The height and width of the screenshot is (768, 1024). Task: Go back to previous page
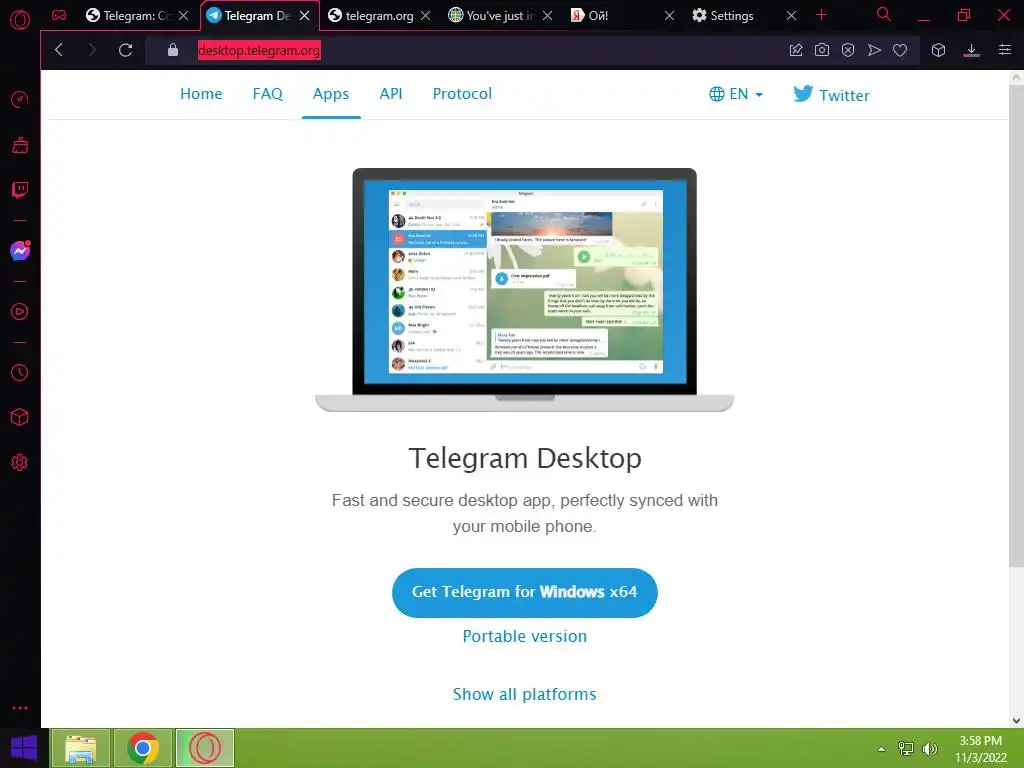[x=59, y=50]
